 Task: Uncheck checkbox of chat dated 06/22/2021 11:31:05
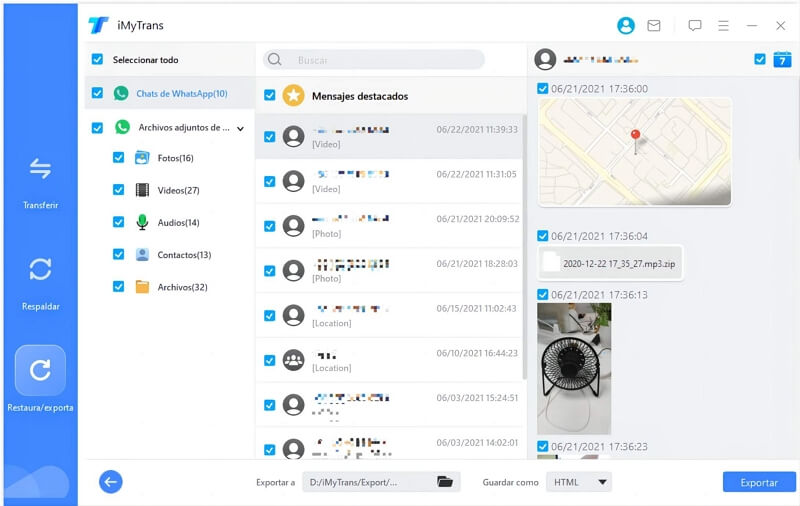point(269,182)
